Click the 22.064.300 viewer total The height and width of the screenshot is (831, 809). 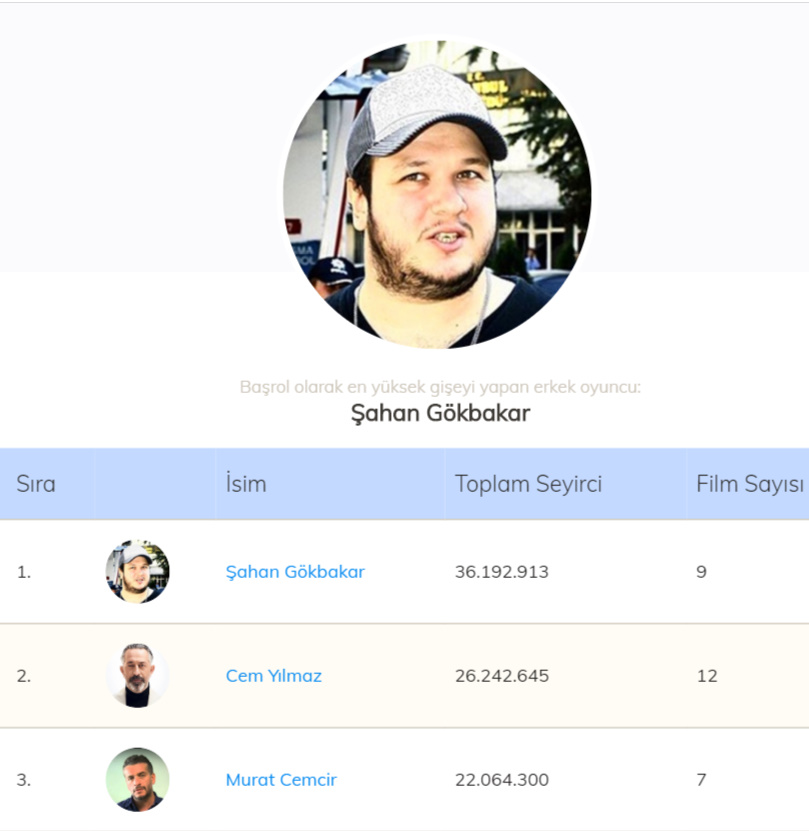point(501,780)
